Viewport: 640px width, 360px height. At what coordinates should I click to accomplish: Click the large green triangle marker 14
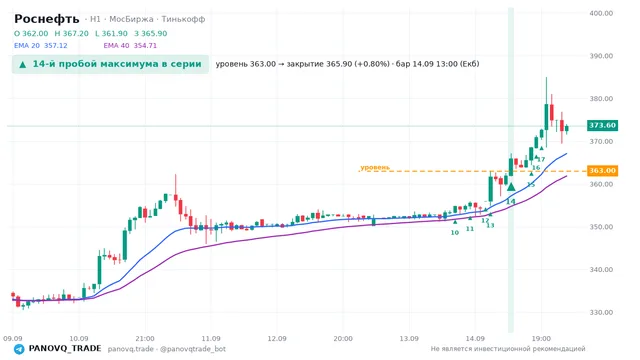pos(511,187)
